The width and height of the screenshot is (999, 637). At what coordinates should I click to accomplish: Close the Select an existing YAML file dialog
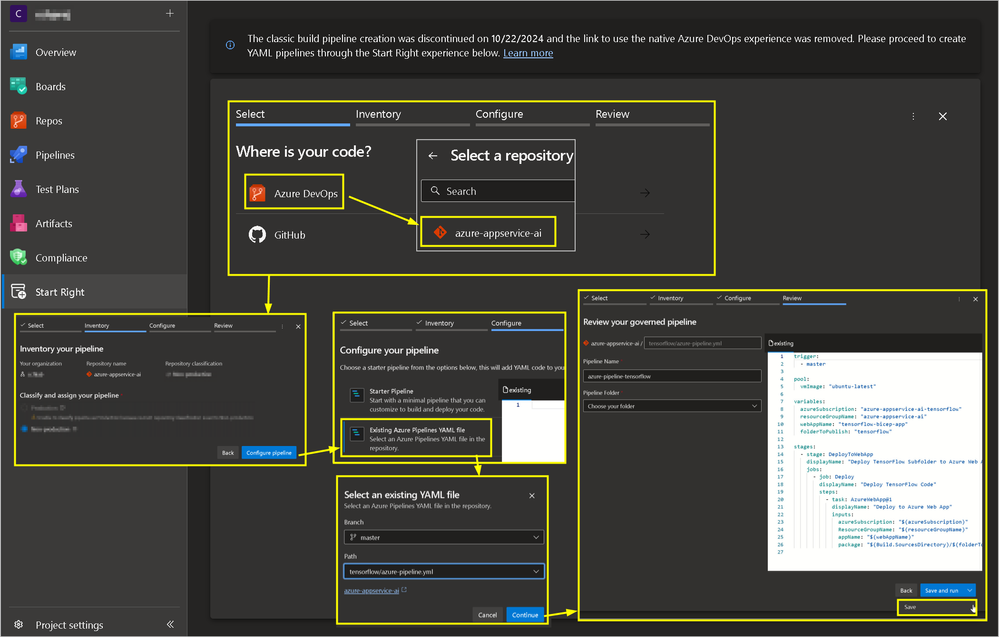[532, 496]
